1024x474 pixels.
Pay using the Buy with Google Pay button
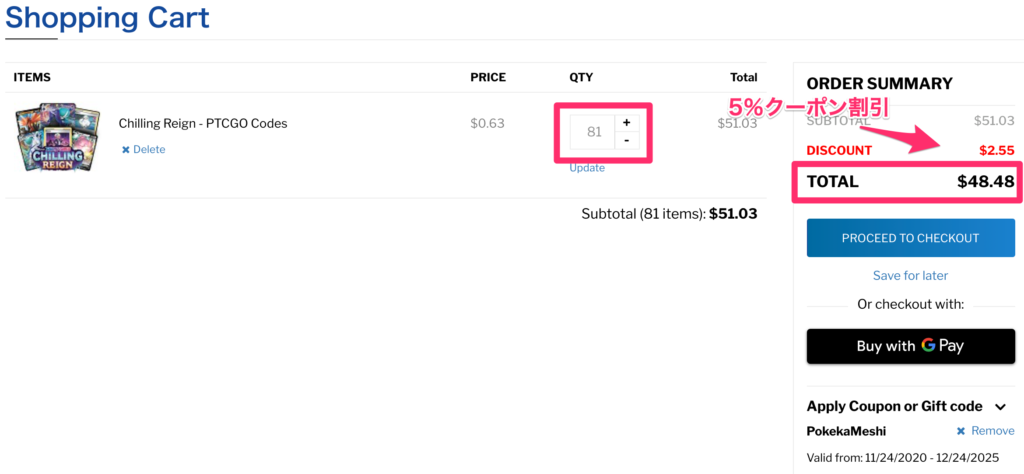[x=910, y=346]
